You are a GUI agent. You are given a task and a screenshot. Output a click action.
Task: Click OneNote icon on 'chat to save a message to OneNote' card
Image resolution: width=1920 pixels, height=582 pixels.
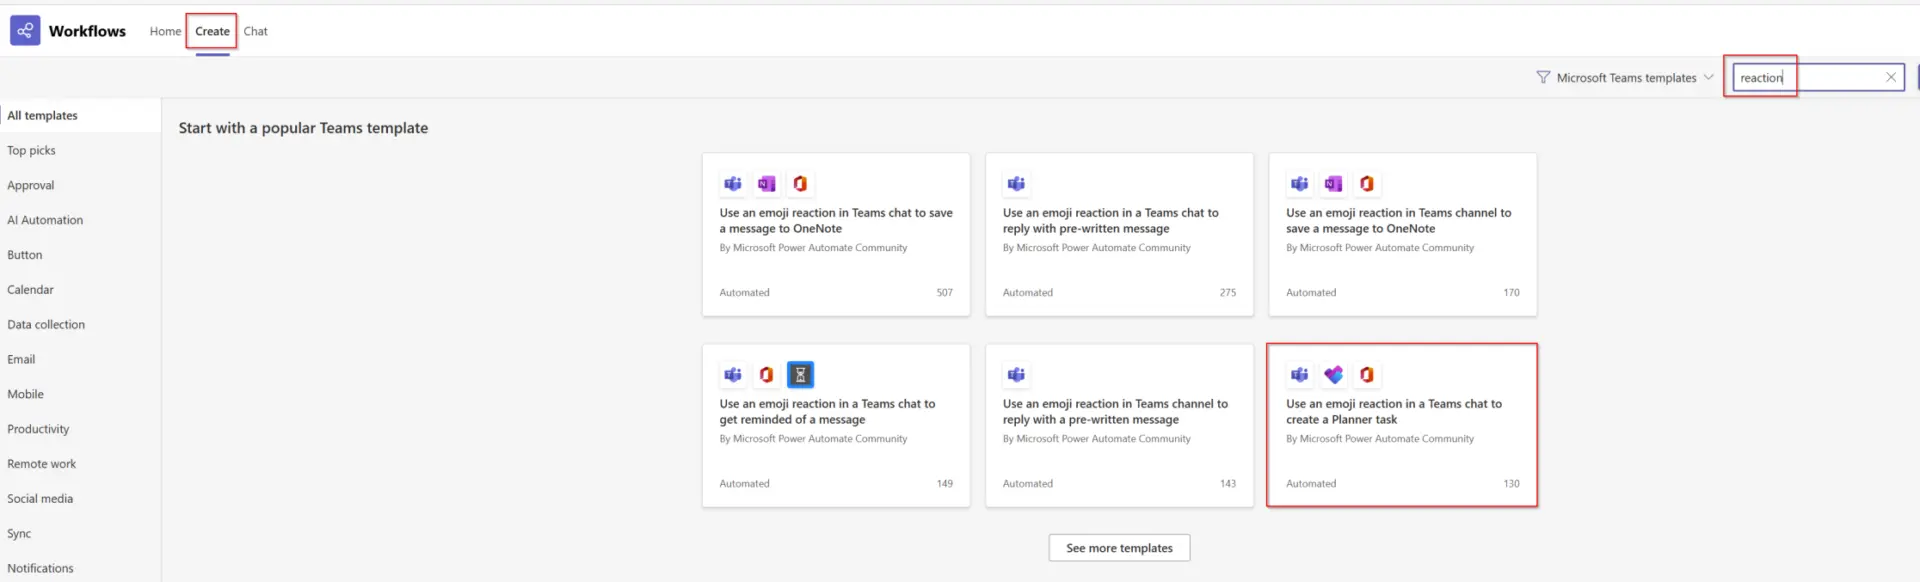[x=766, y=183]
